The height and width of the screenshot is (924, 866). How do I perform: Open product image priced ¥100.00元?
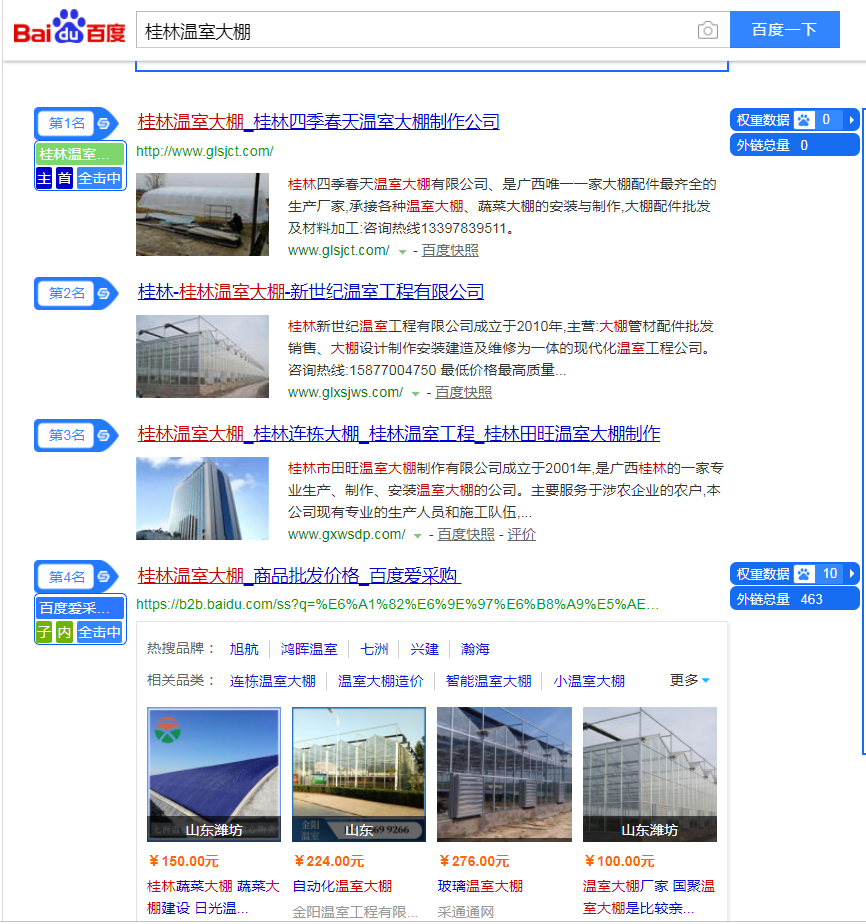click(650, 774)
